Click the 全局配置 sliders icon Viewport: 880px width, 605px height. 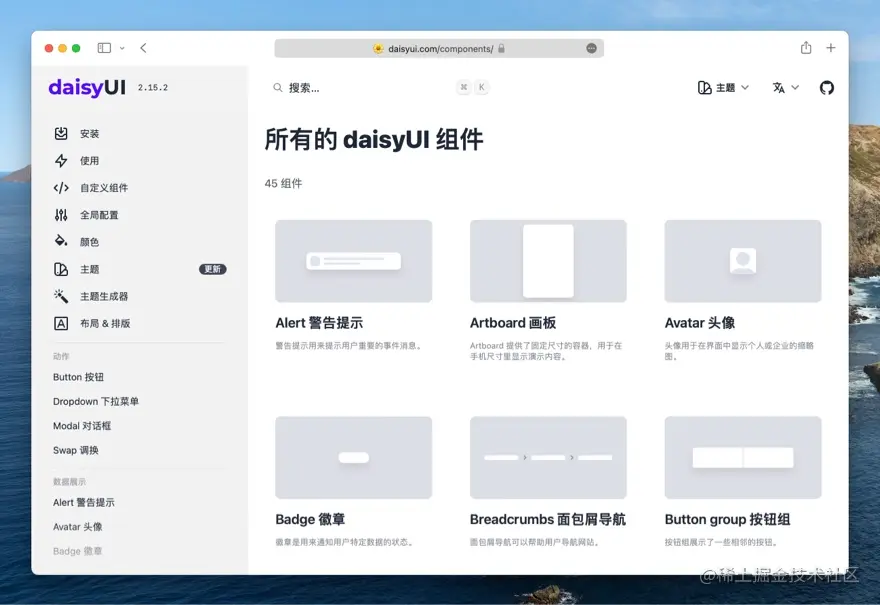point(62,213)
